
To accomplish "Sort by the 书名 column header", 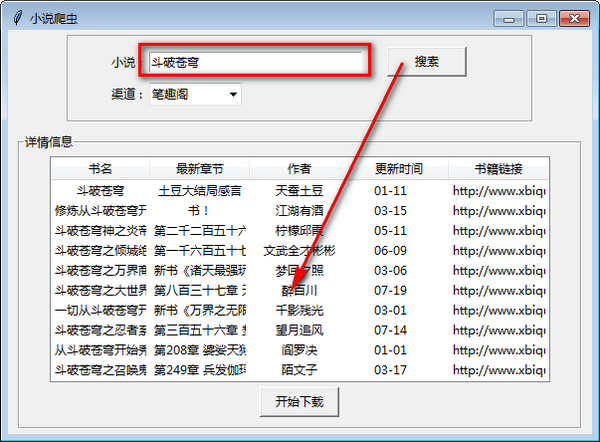I will [x=100, y=169].
